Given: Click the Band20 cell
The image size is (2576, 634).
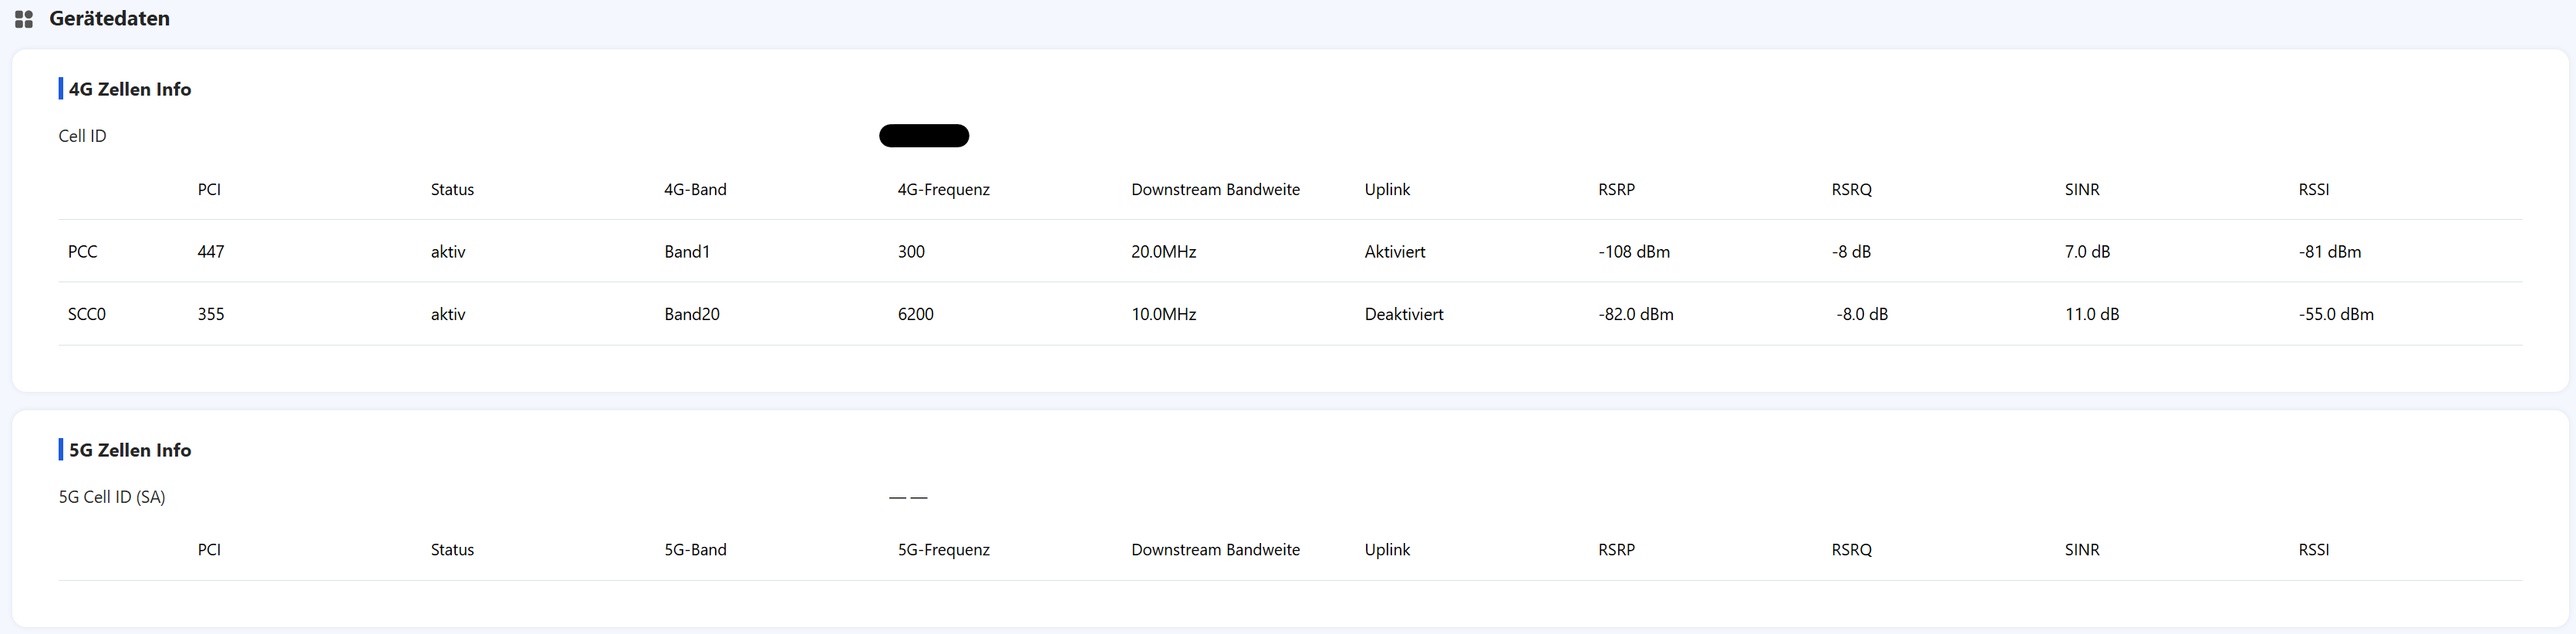Looking at the screenshot, I should point(691,314).
